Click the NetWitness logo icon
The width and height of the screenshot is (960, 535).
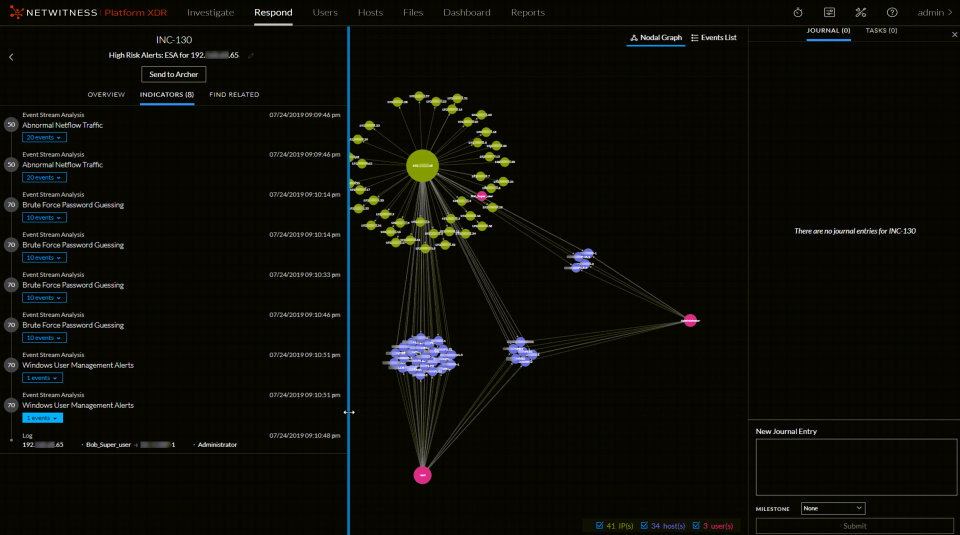pyautogui.click(x=17, y=12)
